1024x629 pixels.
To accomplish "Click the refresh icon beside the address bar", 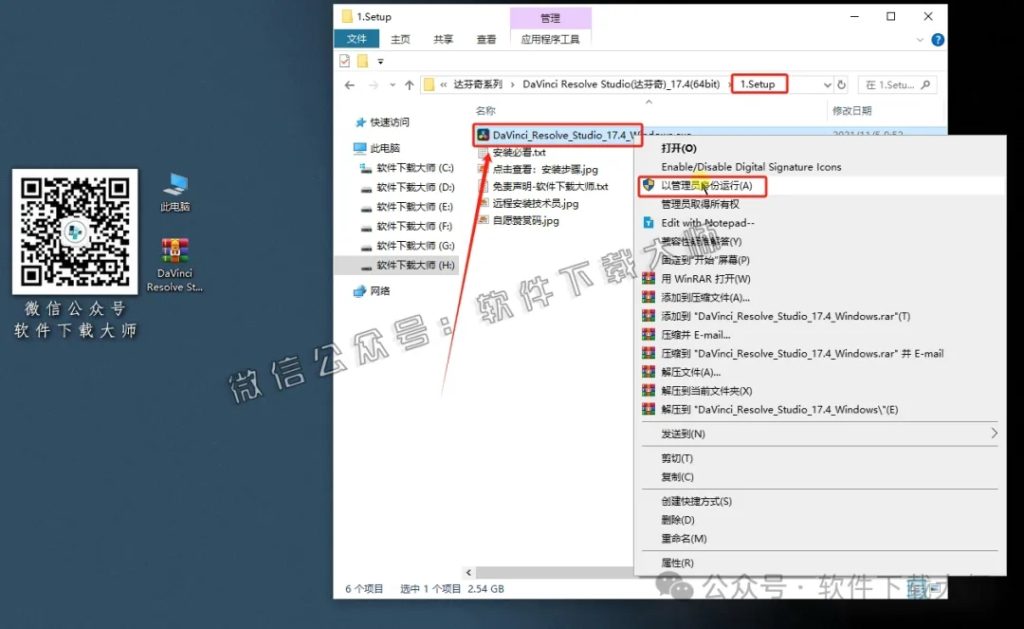I will pos(840,84).
